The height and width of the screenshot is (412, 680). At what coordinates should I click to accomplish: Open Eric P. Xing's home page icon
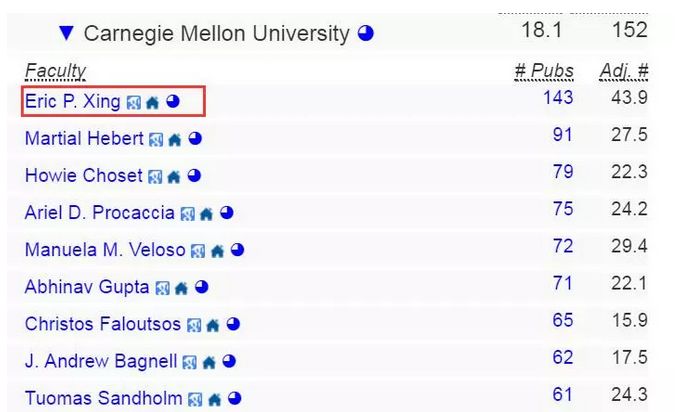tap(152, 102)
